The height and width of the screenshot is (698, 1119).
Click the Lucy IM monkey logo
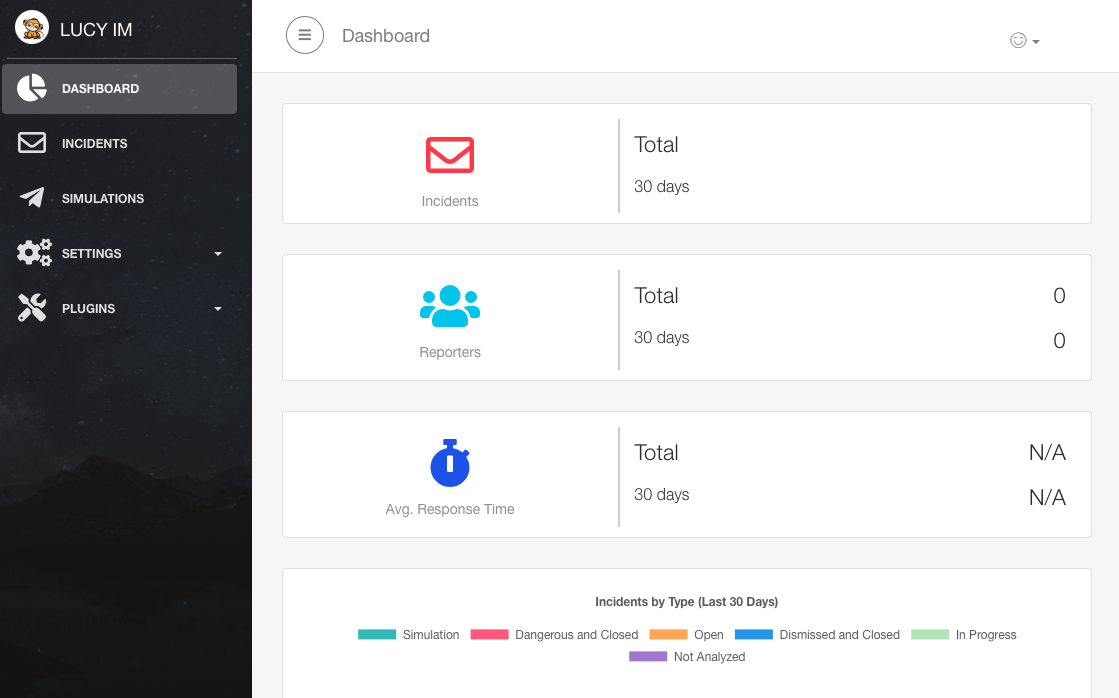(32, 28)
